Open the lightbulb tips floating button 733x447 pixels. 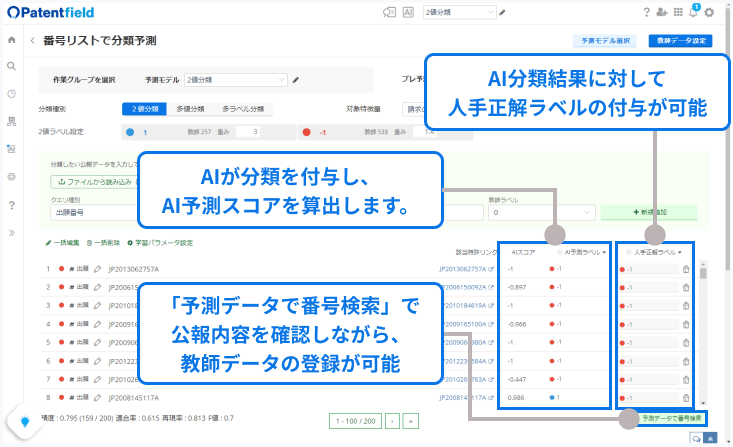click(25, 422)
